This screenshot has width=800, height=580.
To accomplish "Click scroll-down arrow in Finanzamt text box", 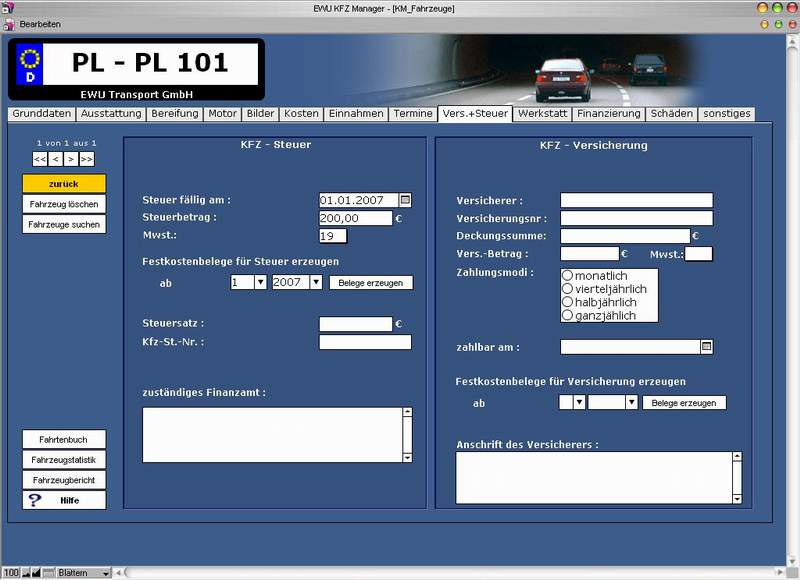I will [407, 458].
